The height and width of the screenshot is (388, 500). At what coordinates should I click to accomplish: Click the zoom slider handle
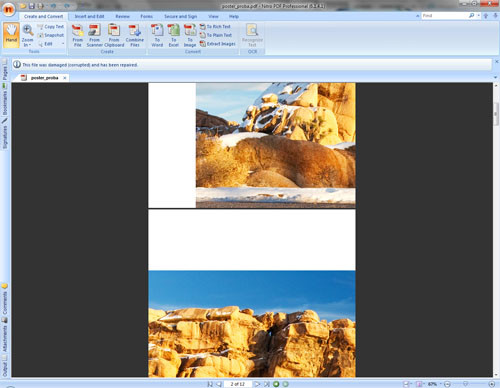466,384
